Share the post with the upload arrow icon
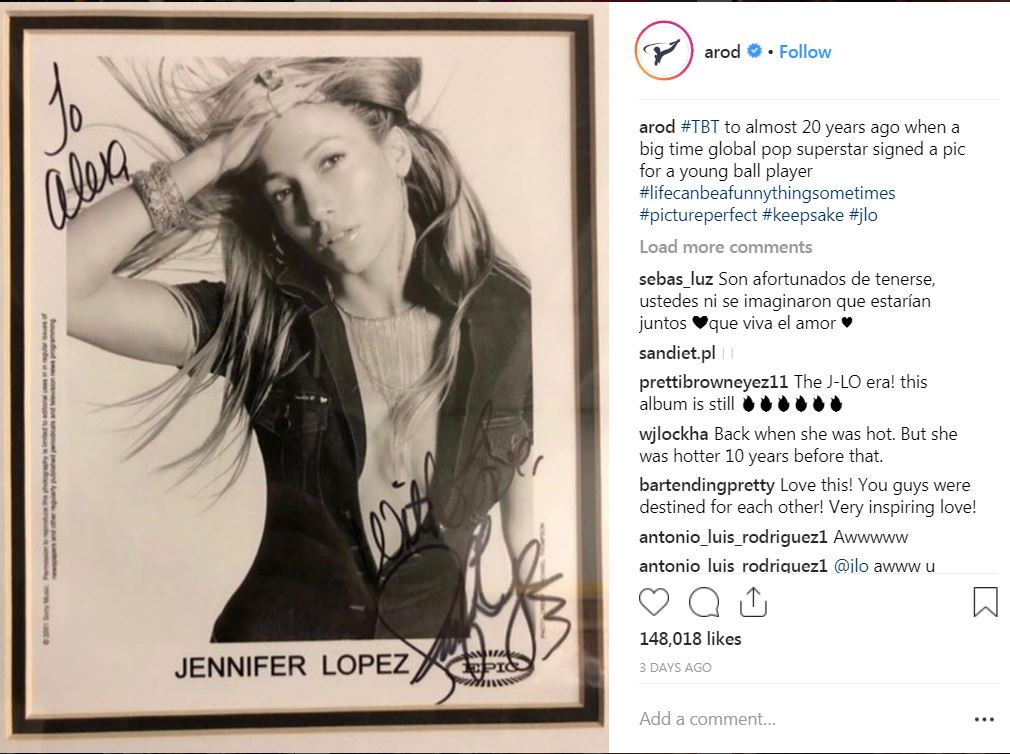Screen dimensions: 1010x754 click(753, 602)
